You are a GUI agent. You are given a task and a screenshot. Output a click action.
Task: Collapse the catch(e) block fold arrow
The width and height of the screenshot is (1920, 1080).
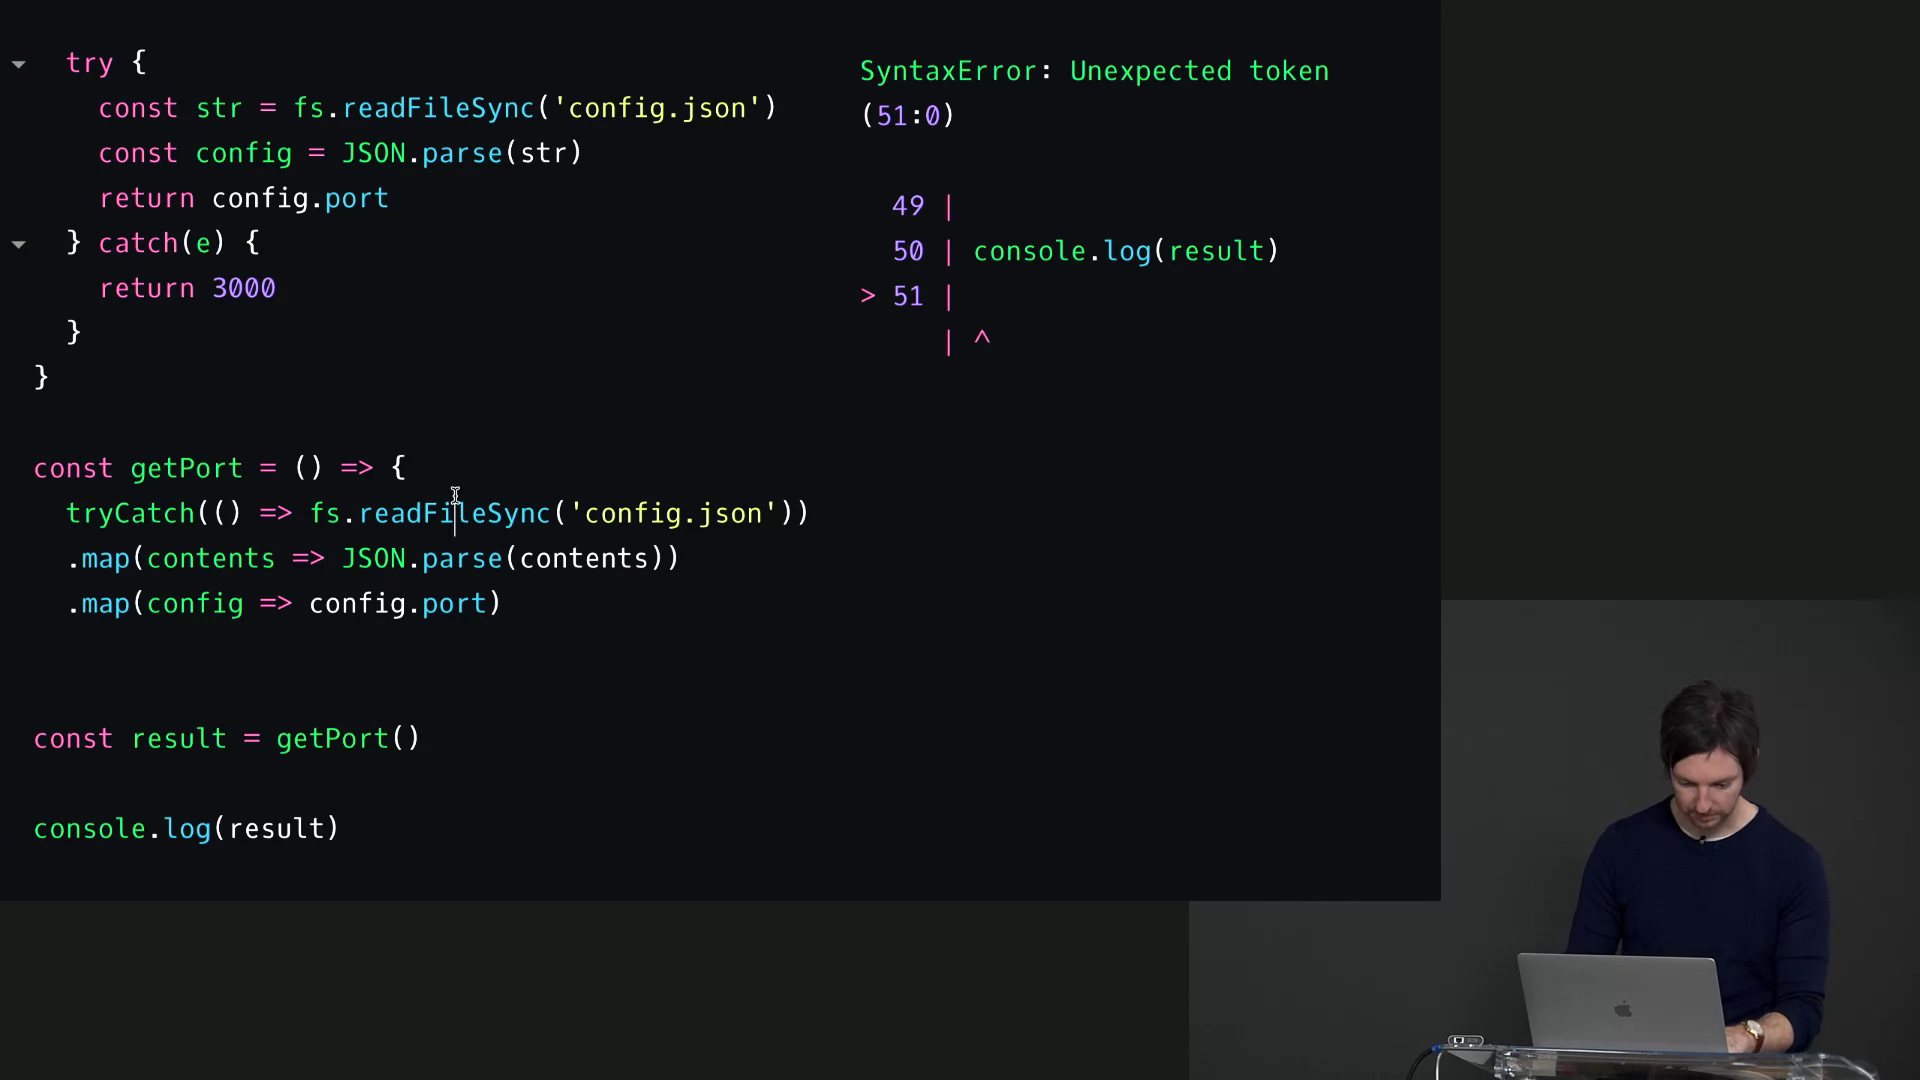[x=18, y=244]
